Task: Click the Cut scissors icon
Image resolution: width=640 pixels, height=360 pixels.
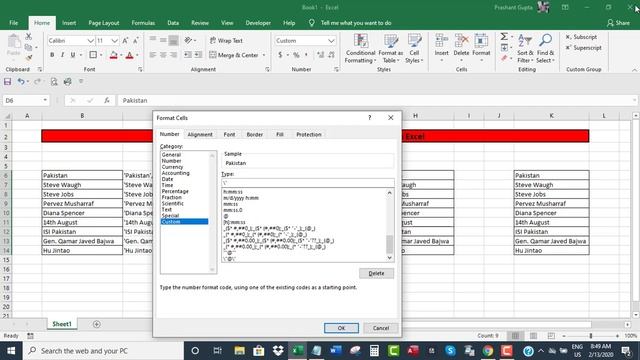Action: coord(29,37)
